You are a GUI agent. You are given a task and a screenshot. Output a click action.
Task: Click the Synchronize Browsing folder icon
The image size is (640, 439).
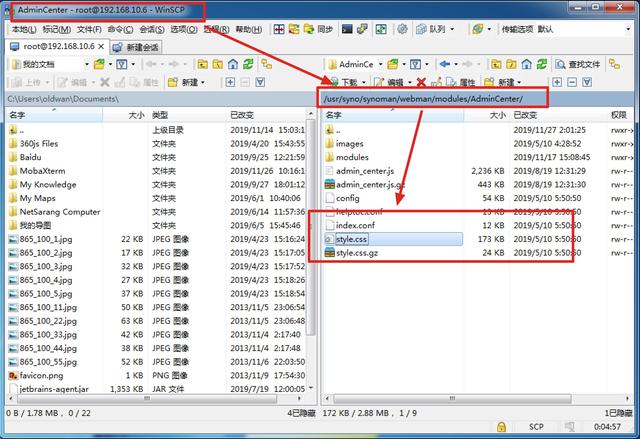[x=294, y=29]
